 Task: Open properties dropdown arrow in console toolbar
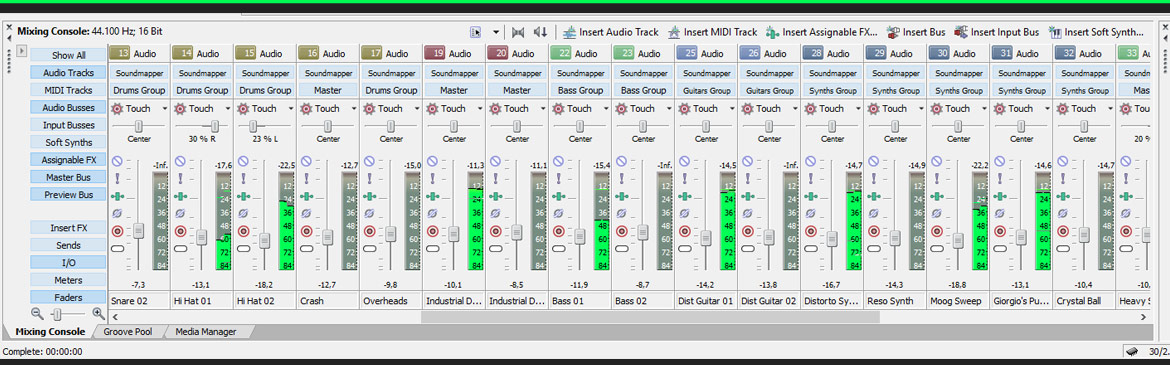click(x=496, y=32)
